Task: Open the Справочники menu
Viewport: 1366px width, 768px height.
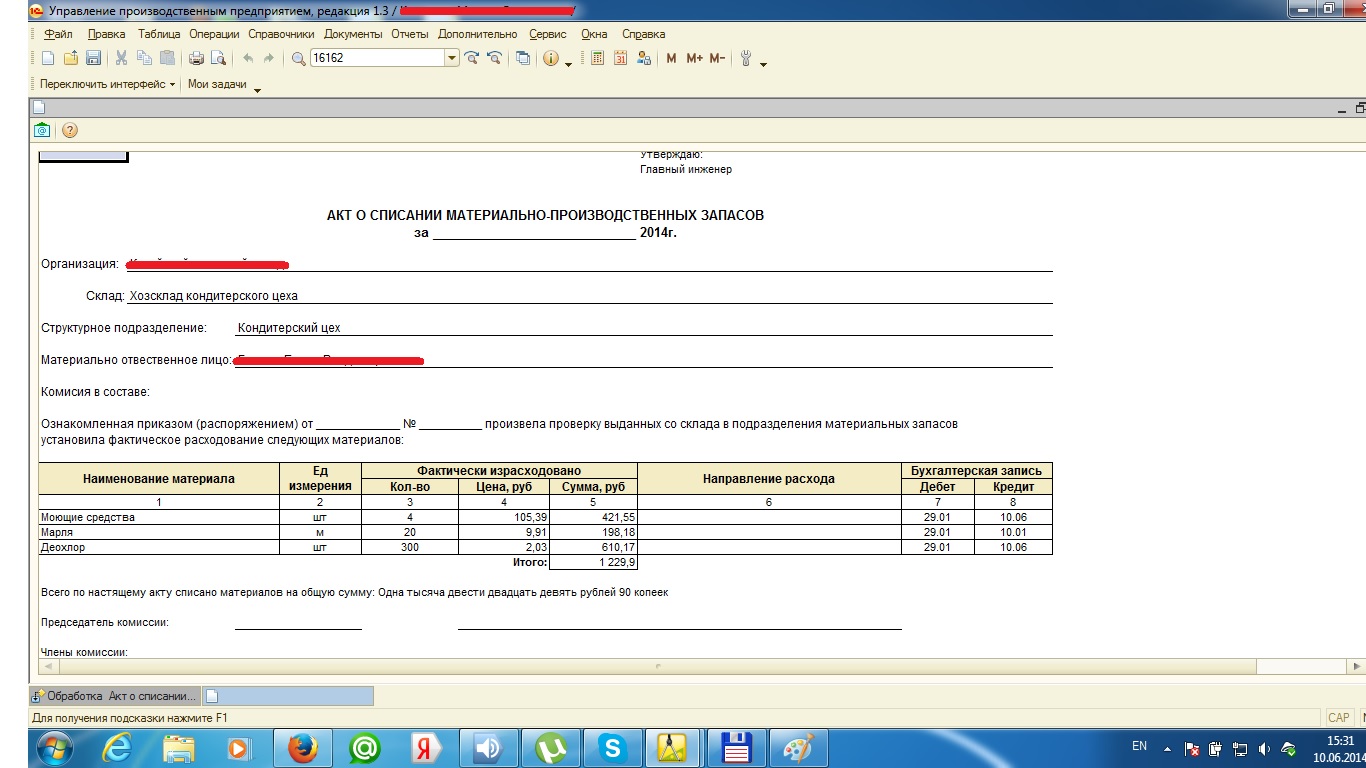Action: (282, 34)
